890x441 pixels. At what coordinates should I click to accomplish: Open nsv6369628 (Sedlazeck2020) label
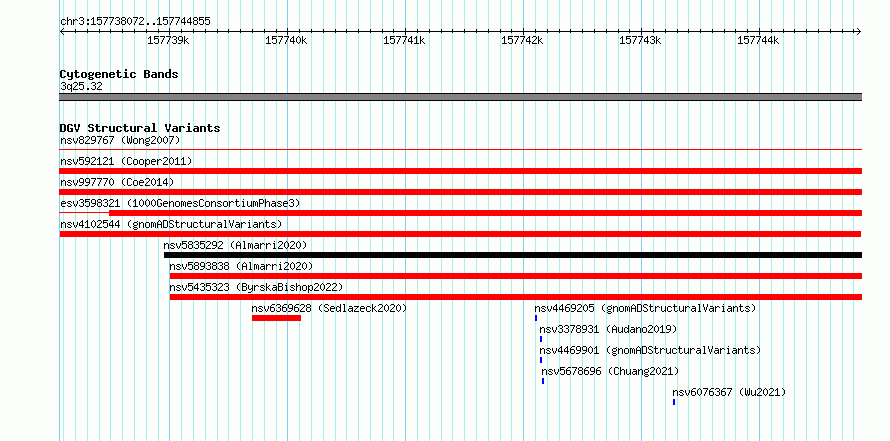(329, 308)
